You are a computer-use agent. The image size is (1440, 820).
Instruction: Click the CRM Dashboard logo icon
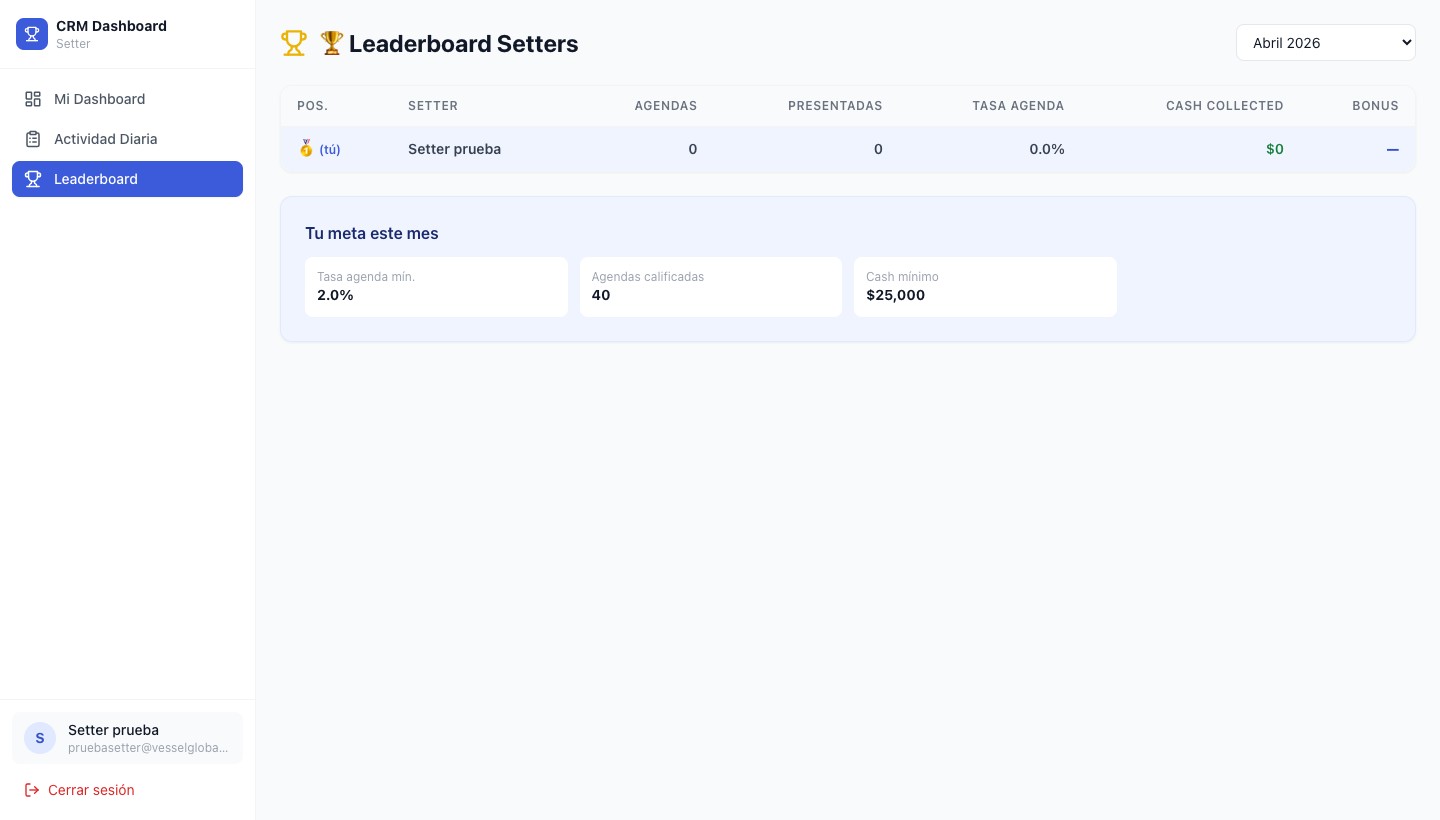click(32, 33)
